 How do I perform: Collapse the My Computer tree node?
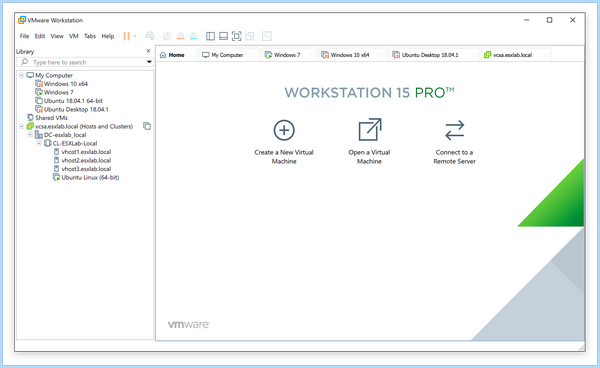pyautogui.click(x=21, y=75)
